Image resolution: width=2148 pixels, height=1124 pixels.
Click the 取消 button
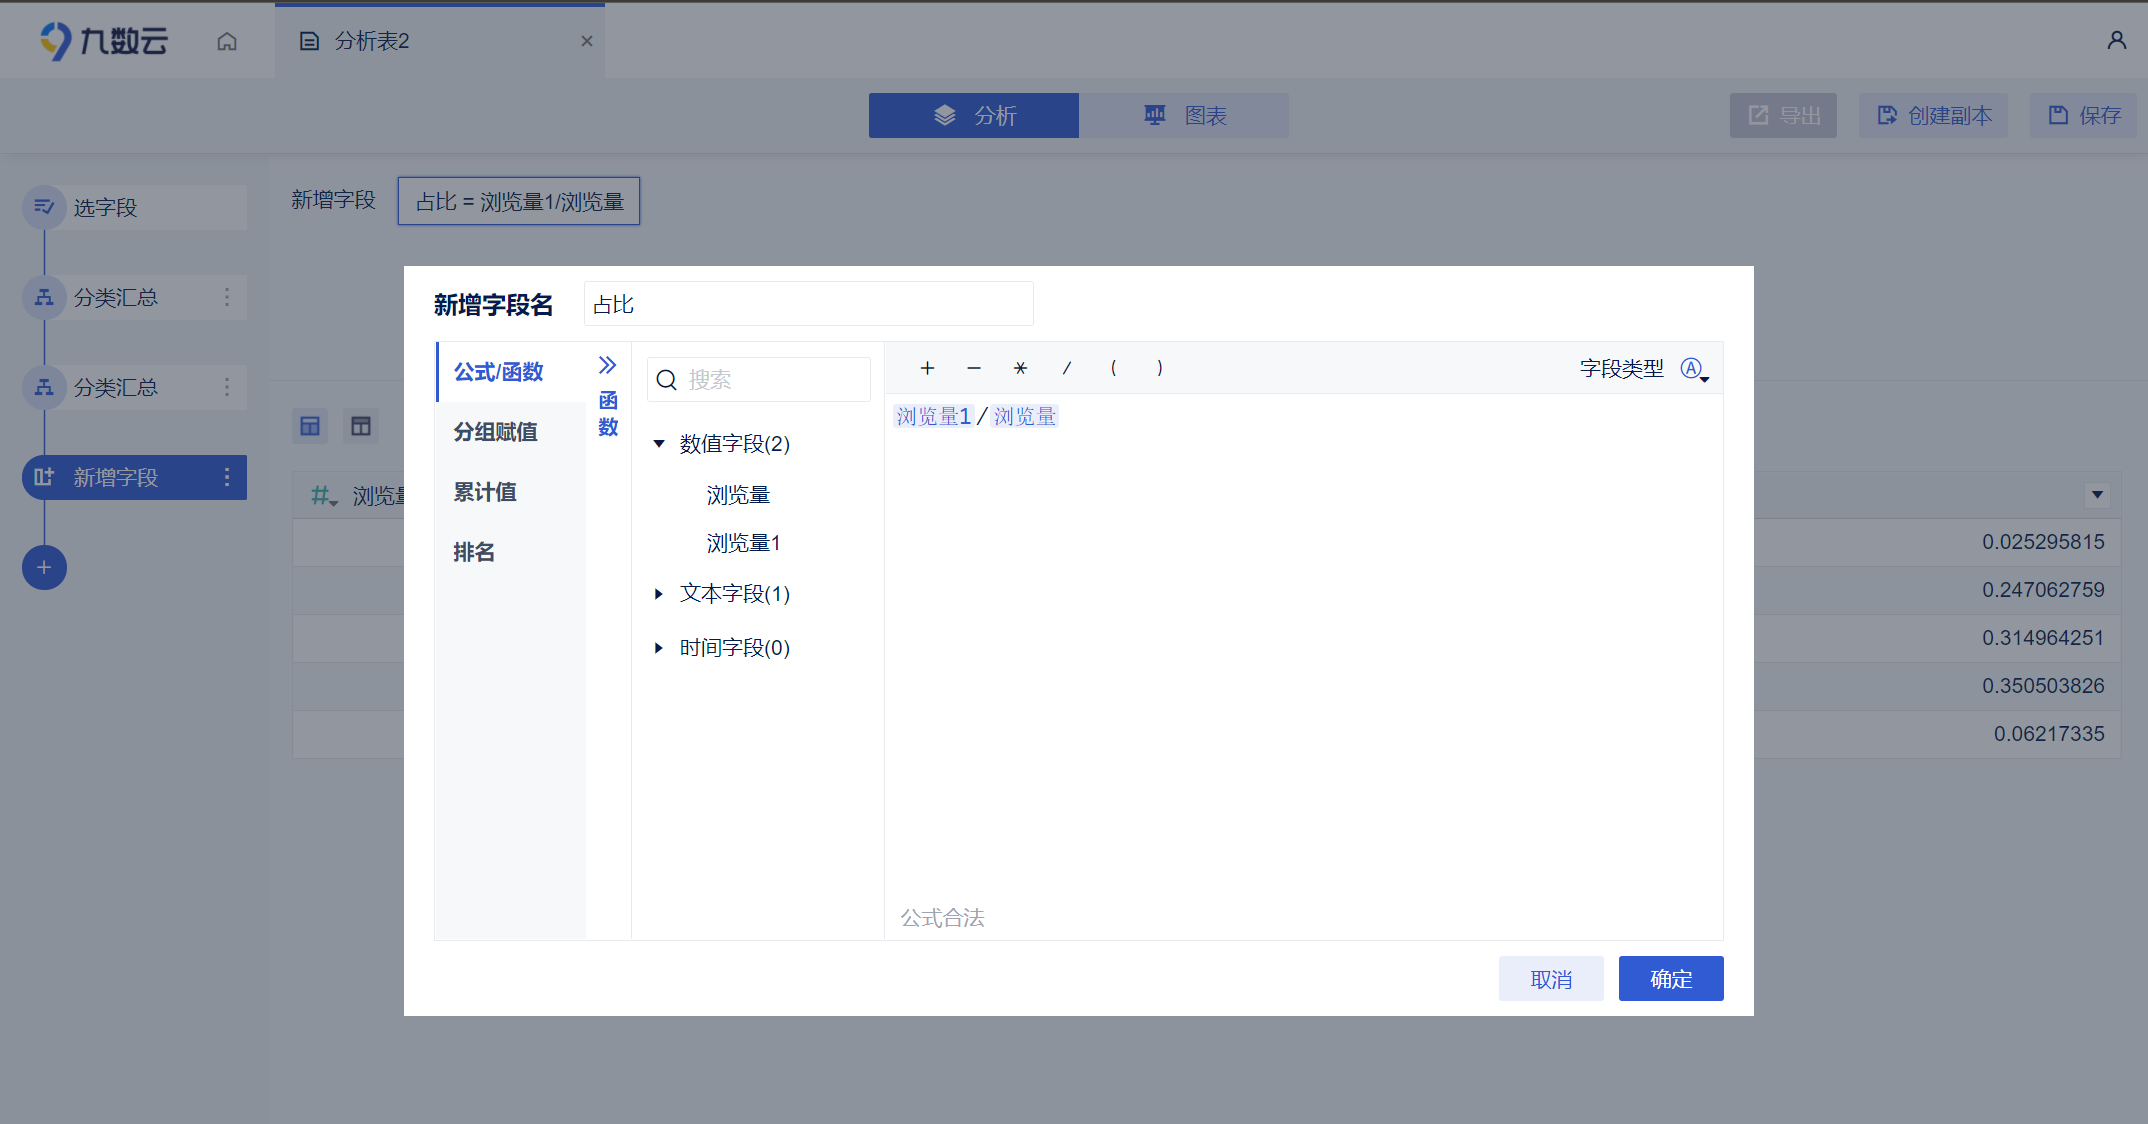1551,979
